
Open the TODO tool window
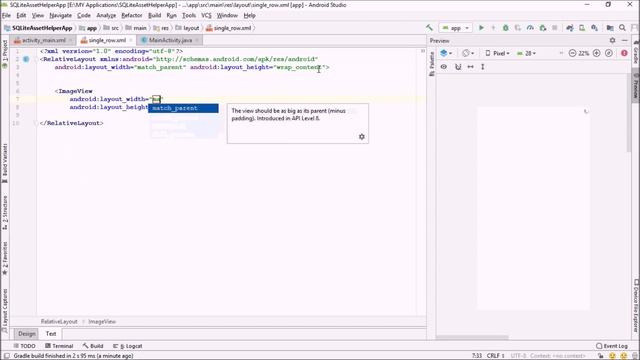24,346
